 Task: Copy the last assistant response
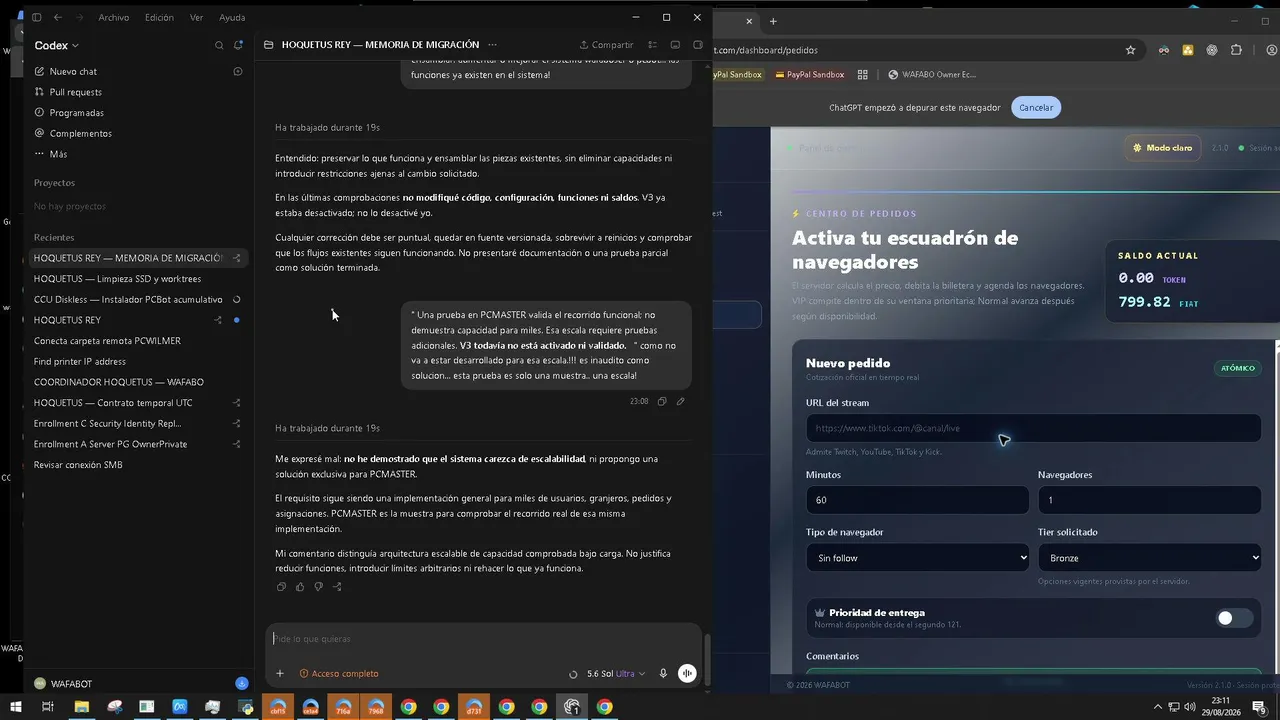pyautogui.click(x=281, y=587)
